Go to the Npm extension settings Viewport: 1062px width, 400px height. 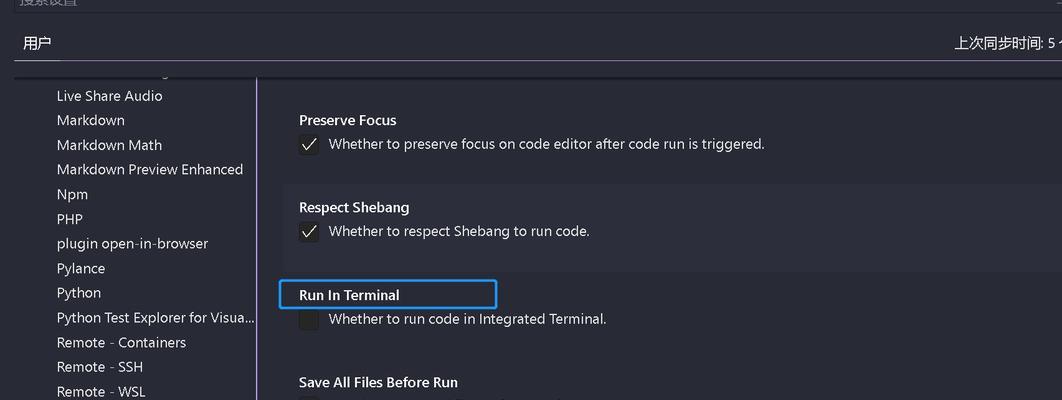[x=72, y=195]
